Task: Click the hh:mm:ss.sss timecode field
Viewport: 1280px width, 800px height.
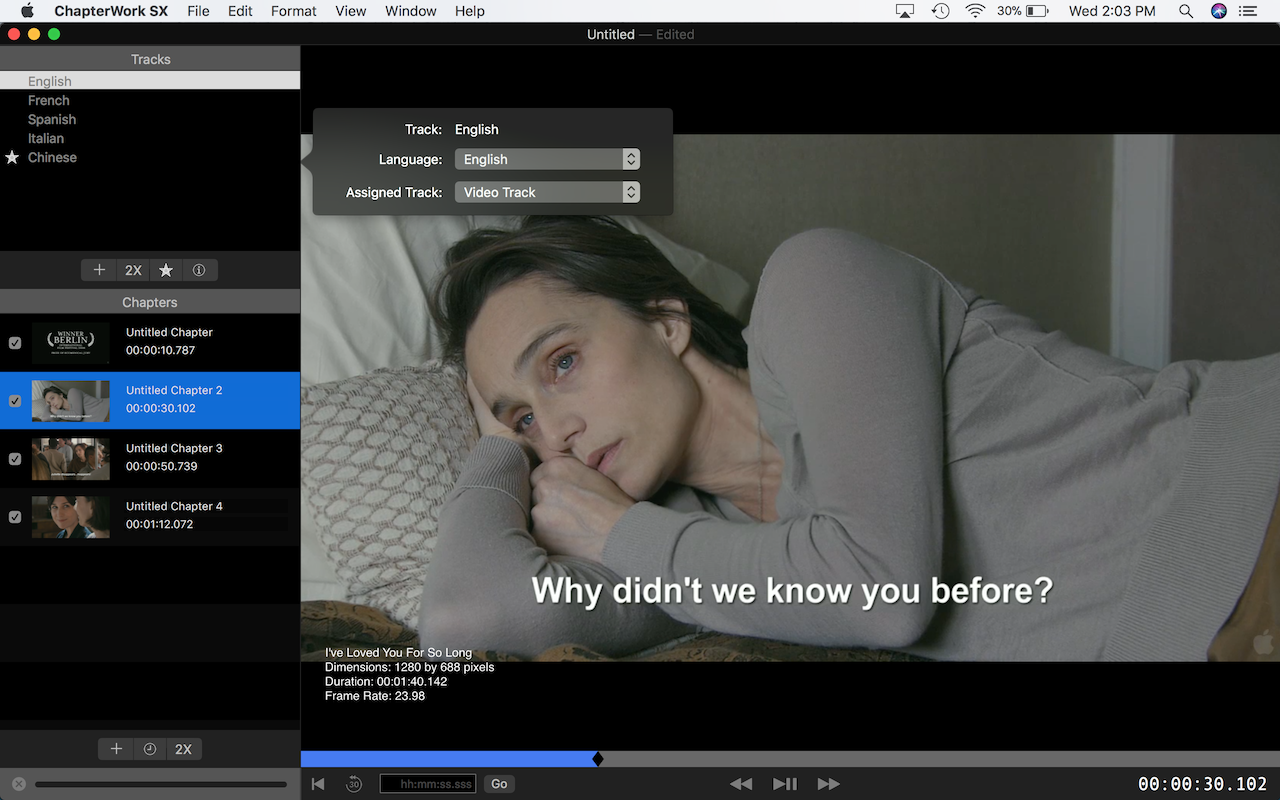Action: [428, 784]
